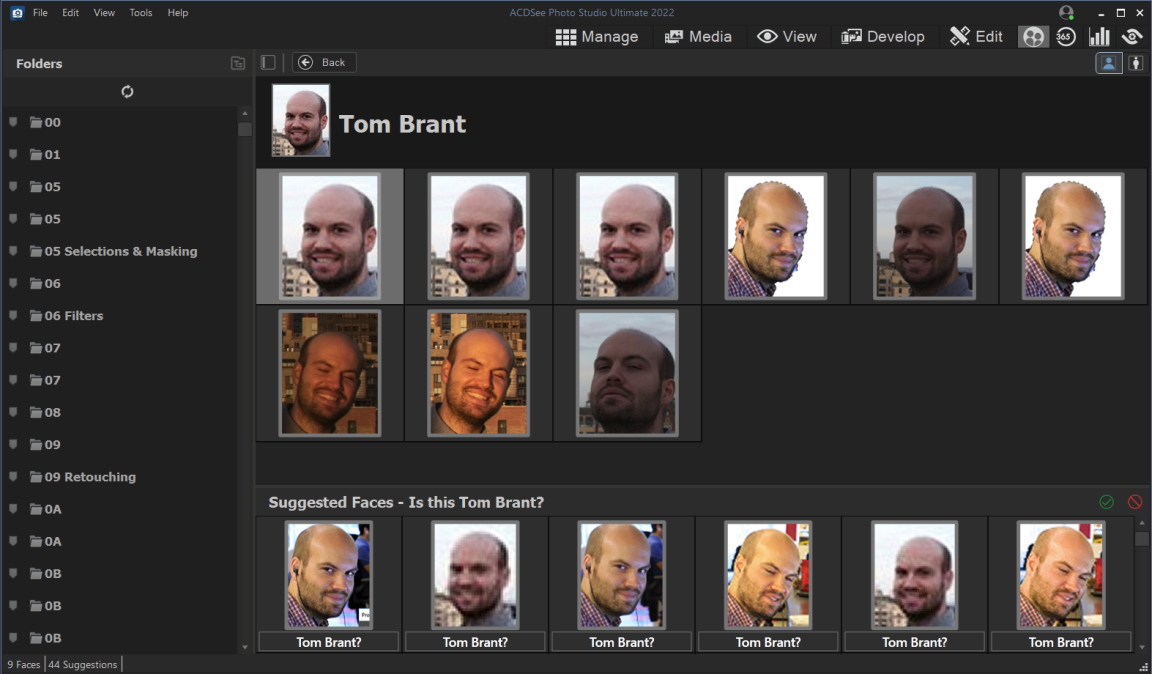The width and height of the screenshot is (1152, 674).
Task: Click the first 'Tom Brant?' suggestion label
Action: (329, 642)
